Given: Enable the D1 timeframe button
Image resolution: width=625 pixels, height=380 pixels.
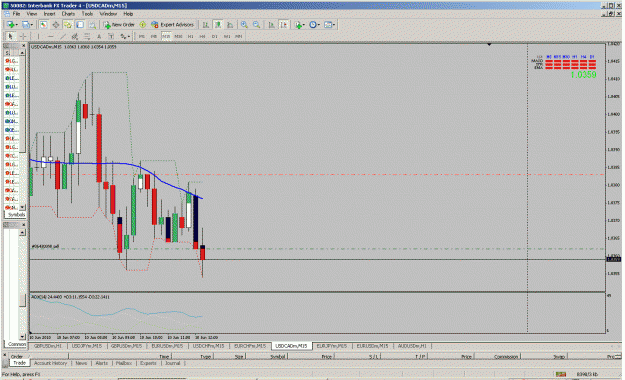Looking at the screenshot, I should (214, 36).
